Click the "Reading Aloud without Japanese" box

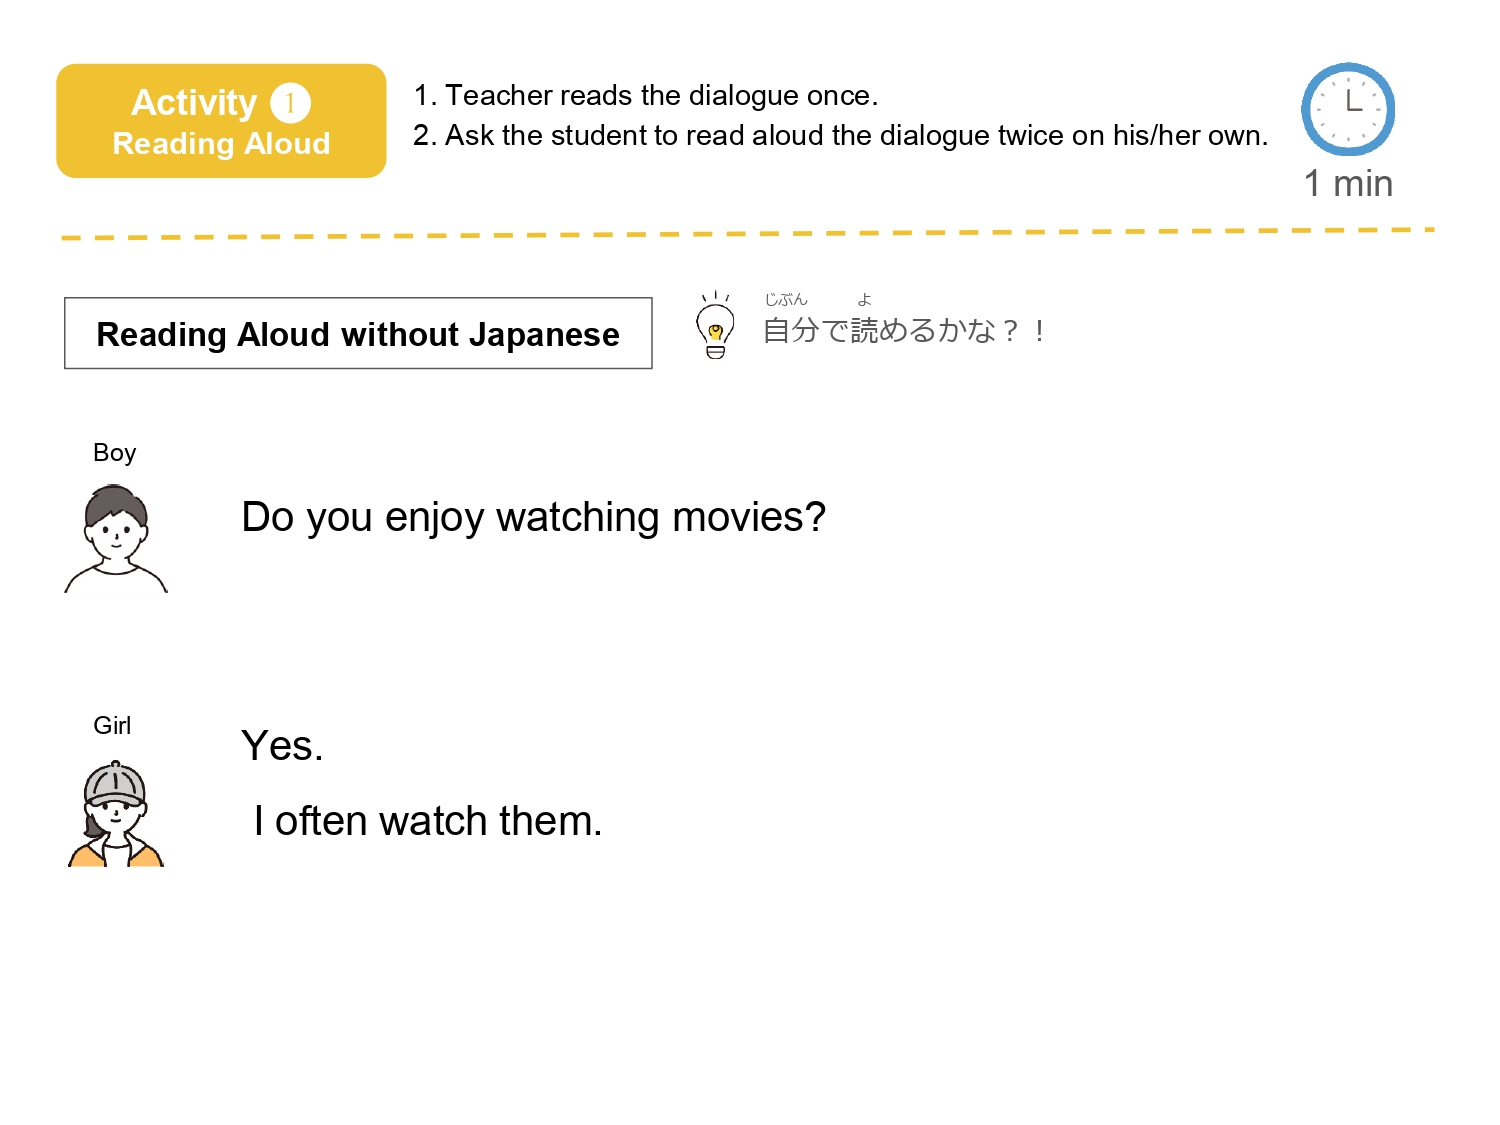358,334
